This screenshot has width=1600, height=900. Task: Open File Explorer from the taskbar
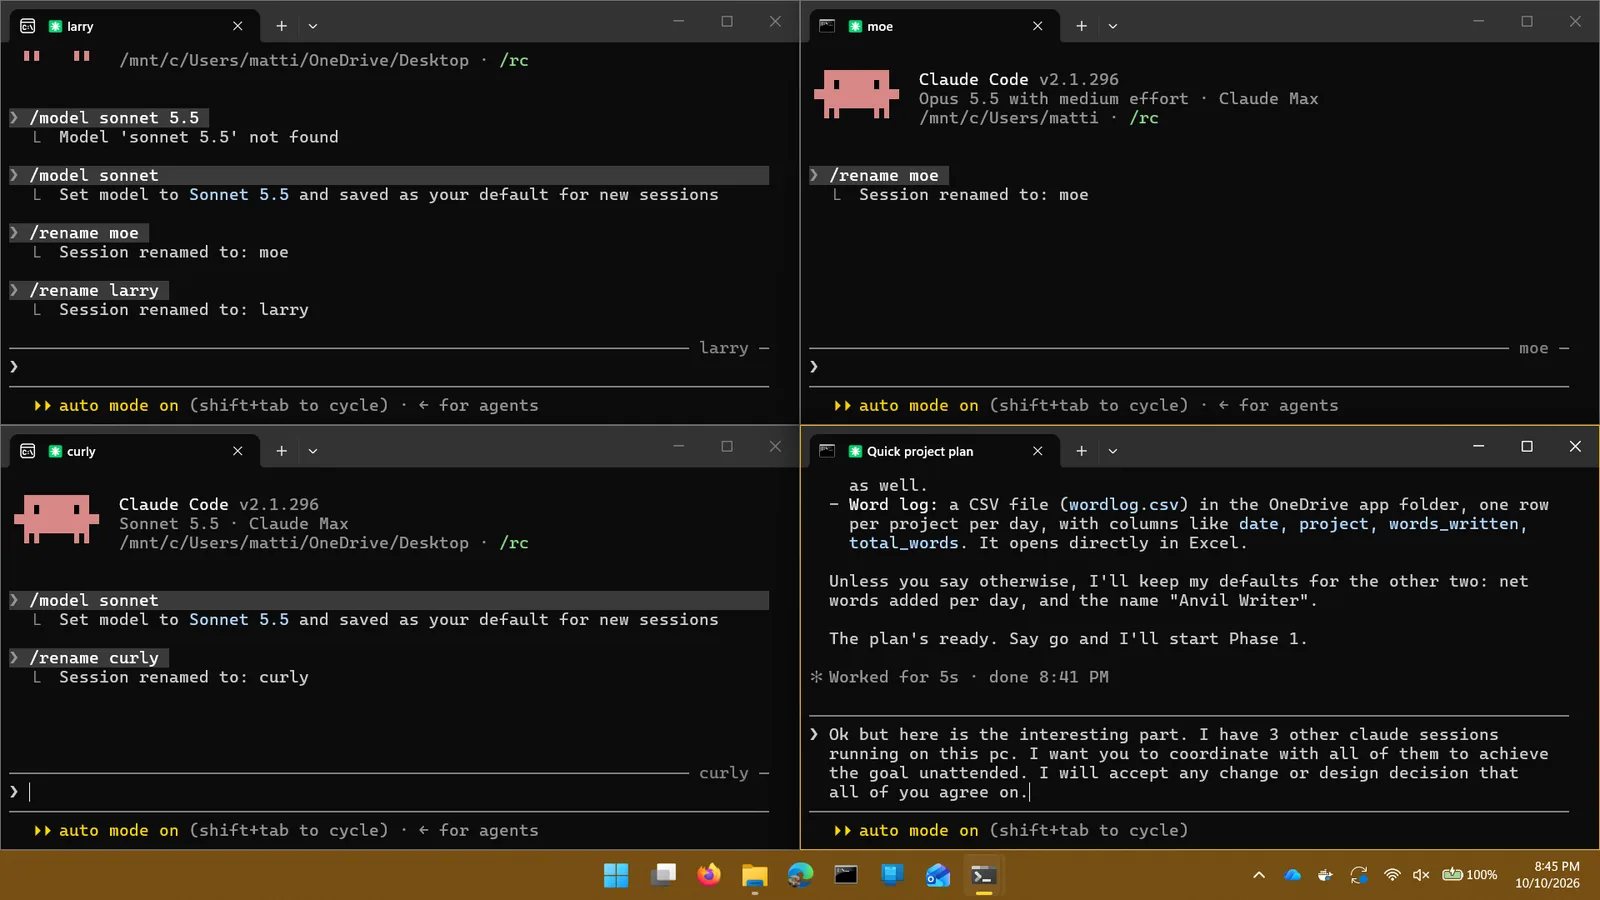(755, 875)
